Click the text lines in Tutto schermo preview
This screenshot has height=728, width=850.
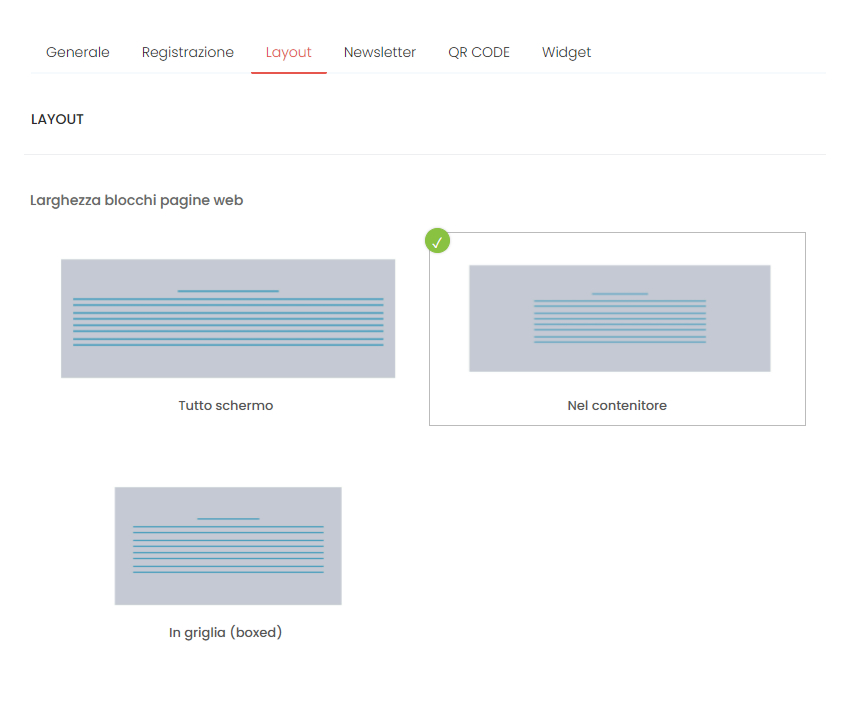(228, 322)
